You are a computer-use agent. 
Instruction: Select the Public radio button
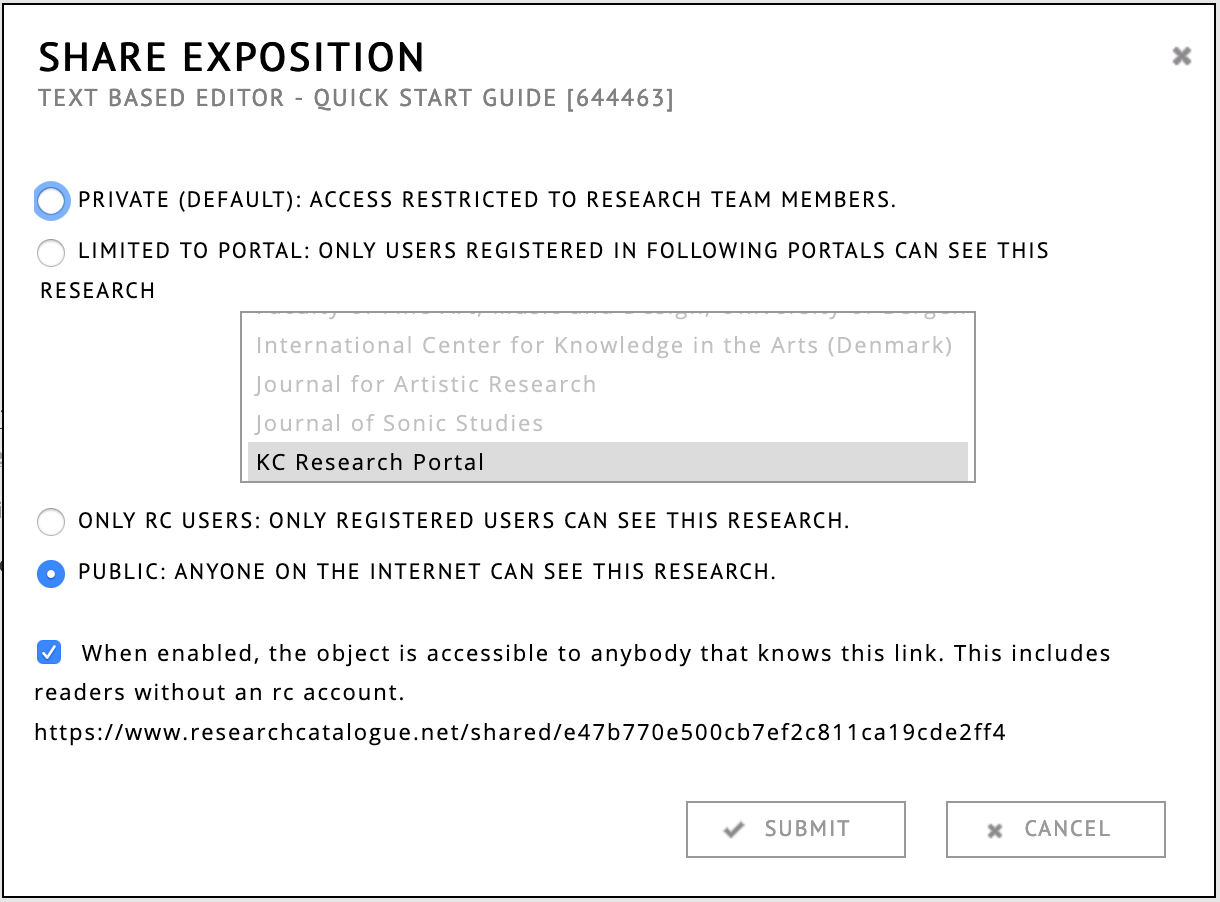(51, 573)
